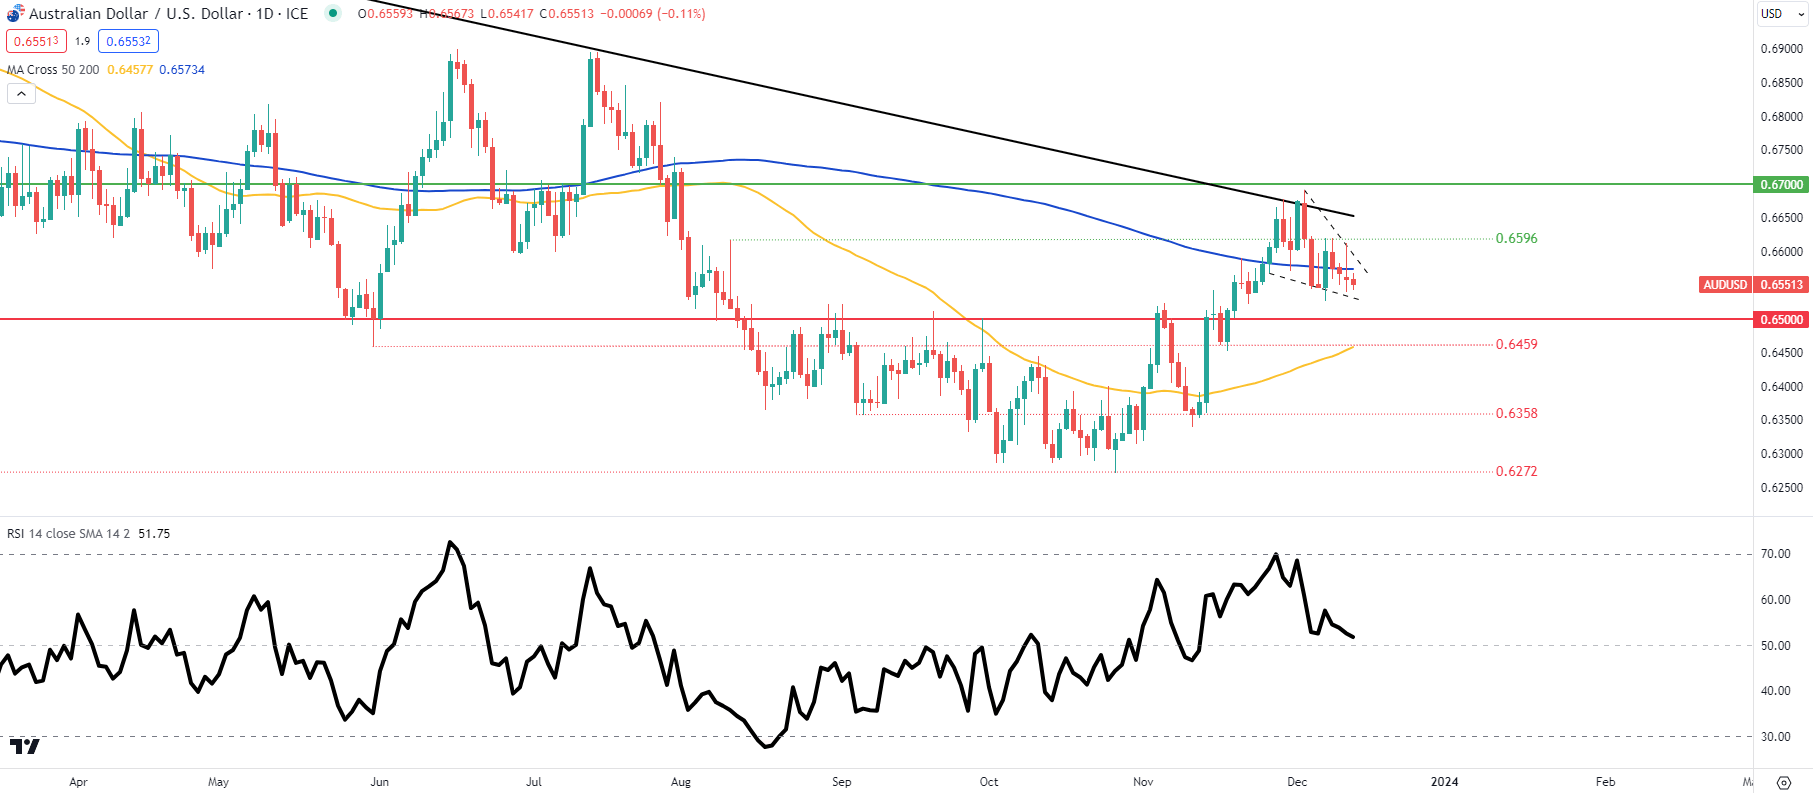The width and height of the screenshot is (1813, 793).
Task: Select the 0.6358 level label
Action: coord(1516,413)
